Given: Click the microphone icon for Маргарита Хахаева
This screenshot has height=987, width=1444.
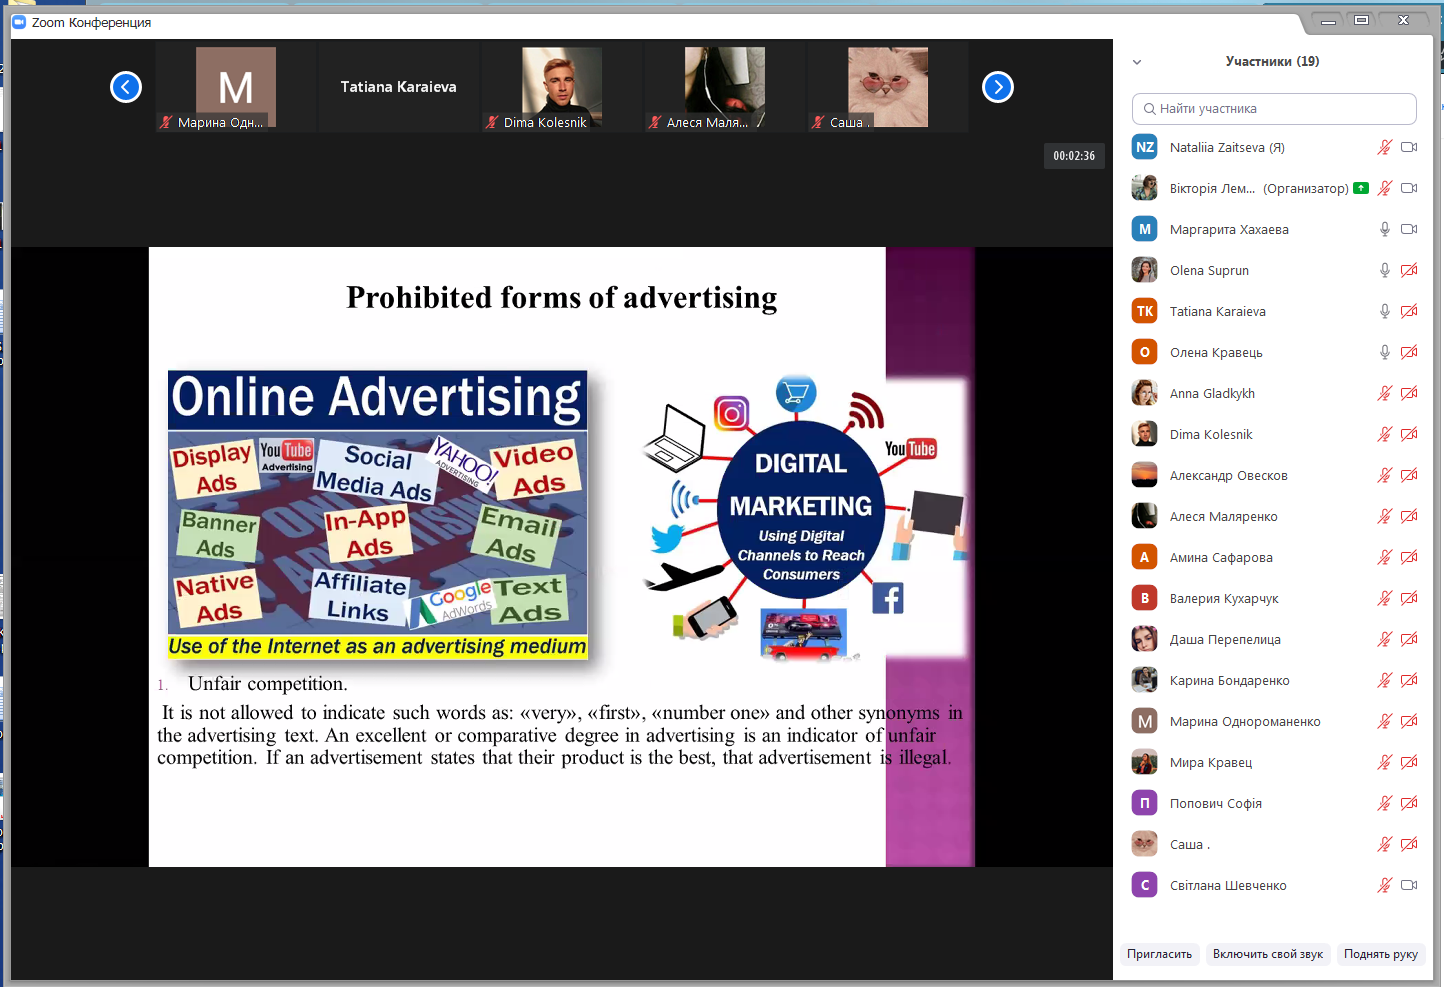Looking at the screenshot, I should click(1385, 229).
